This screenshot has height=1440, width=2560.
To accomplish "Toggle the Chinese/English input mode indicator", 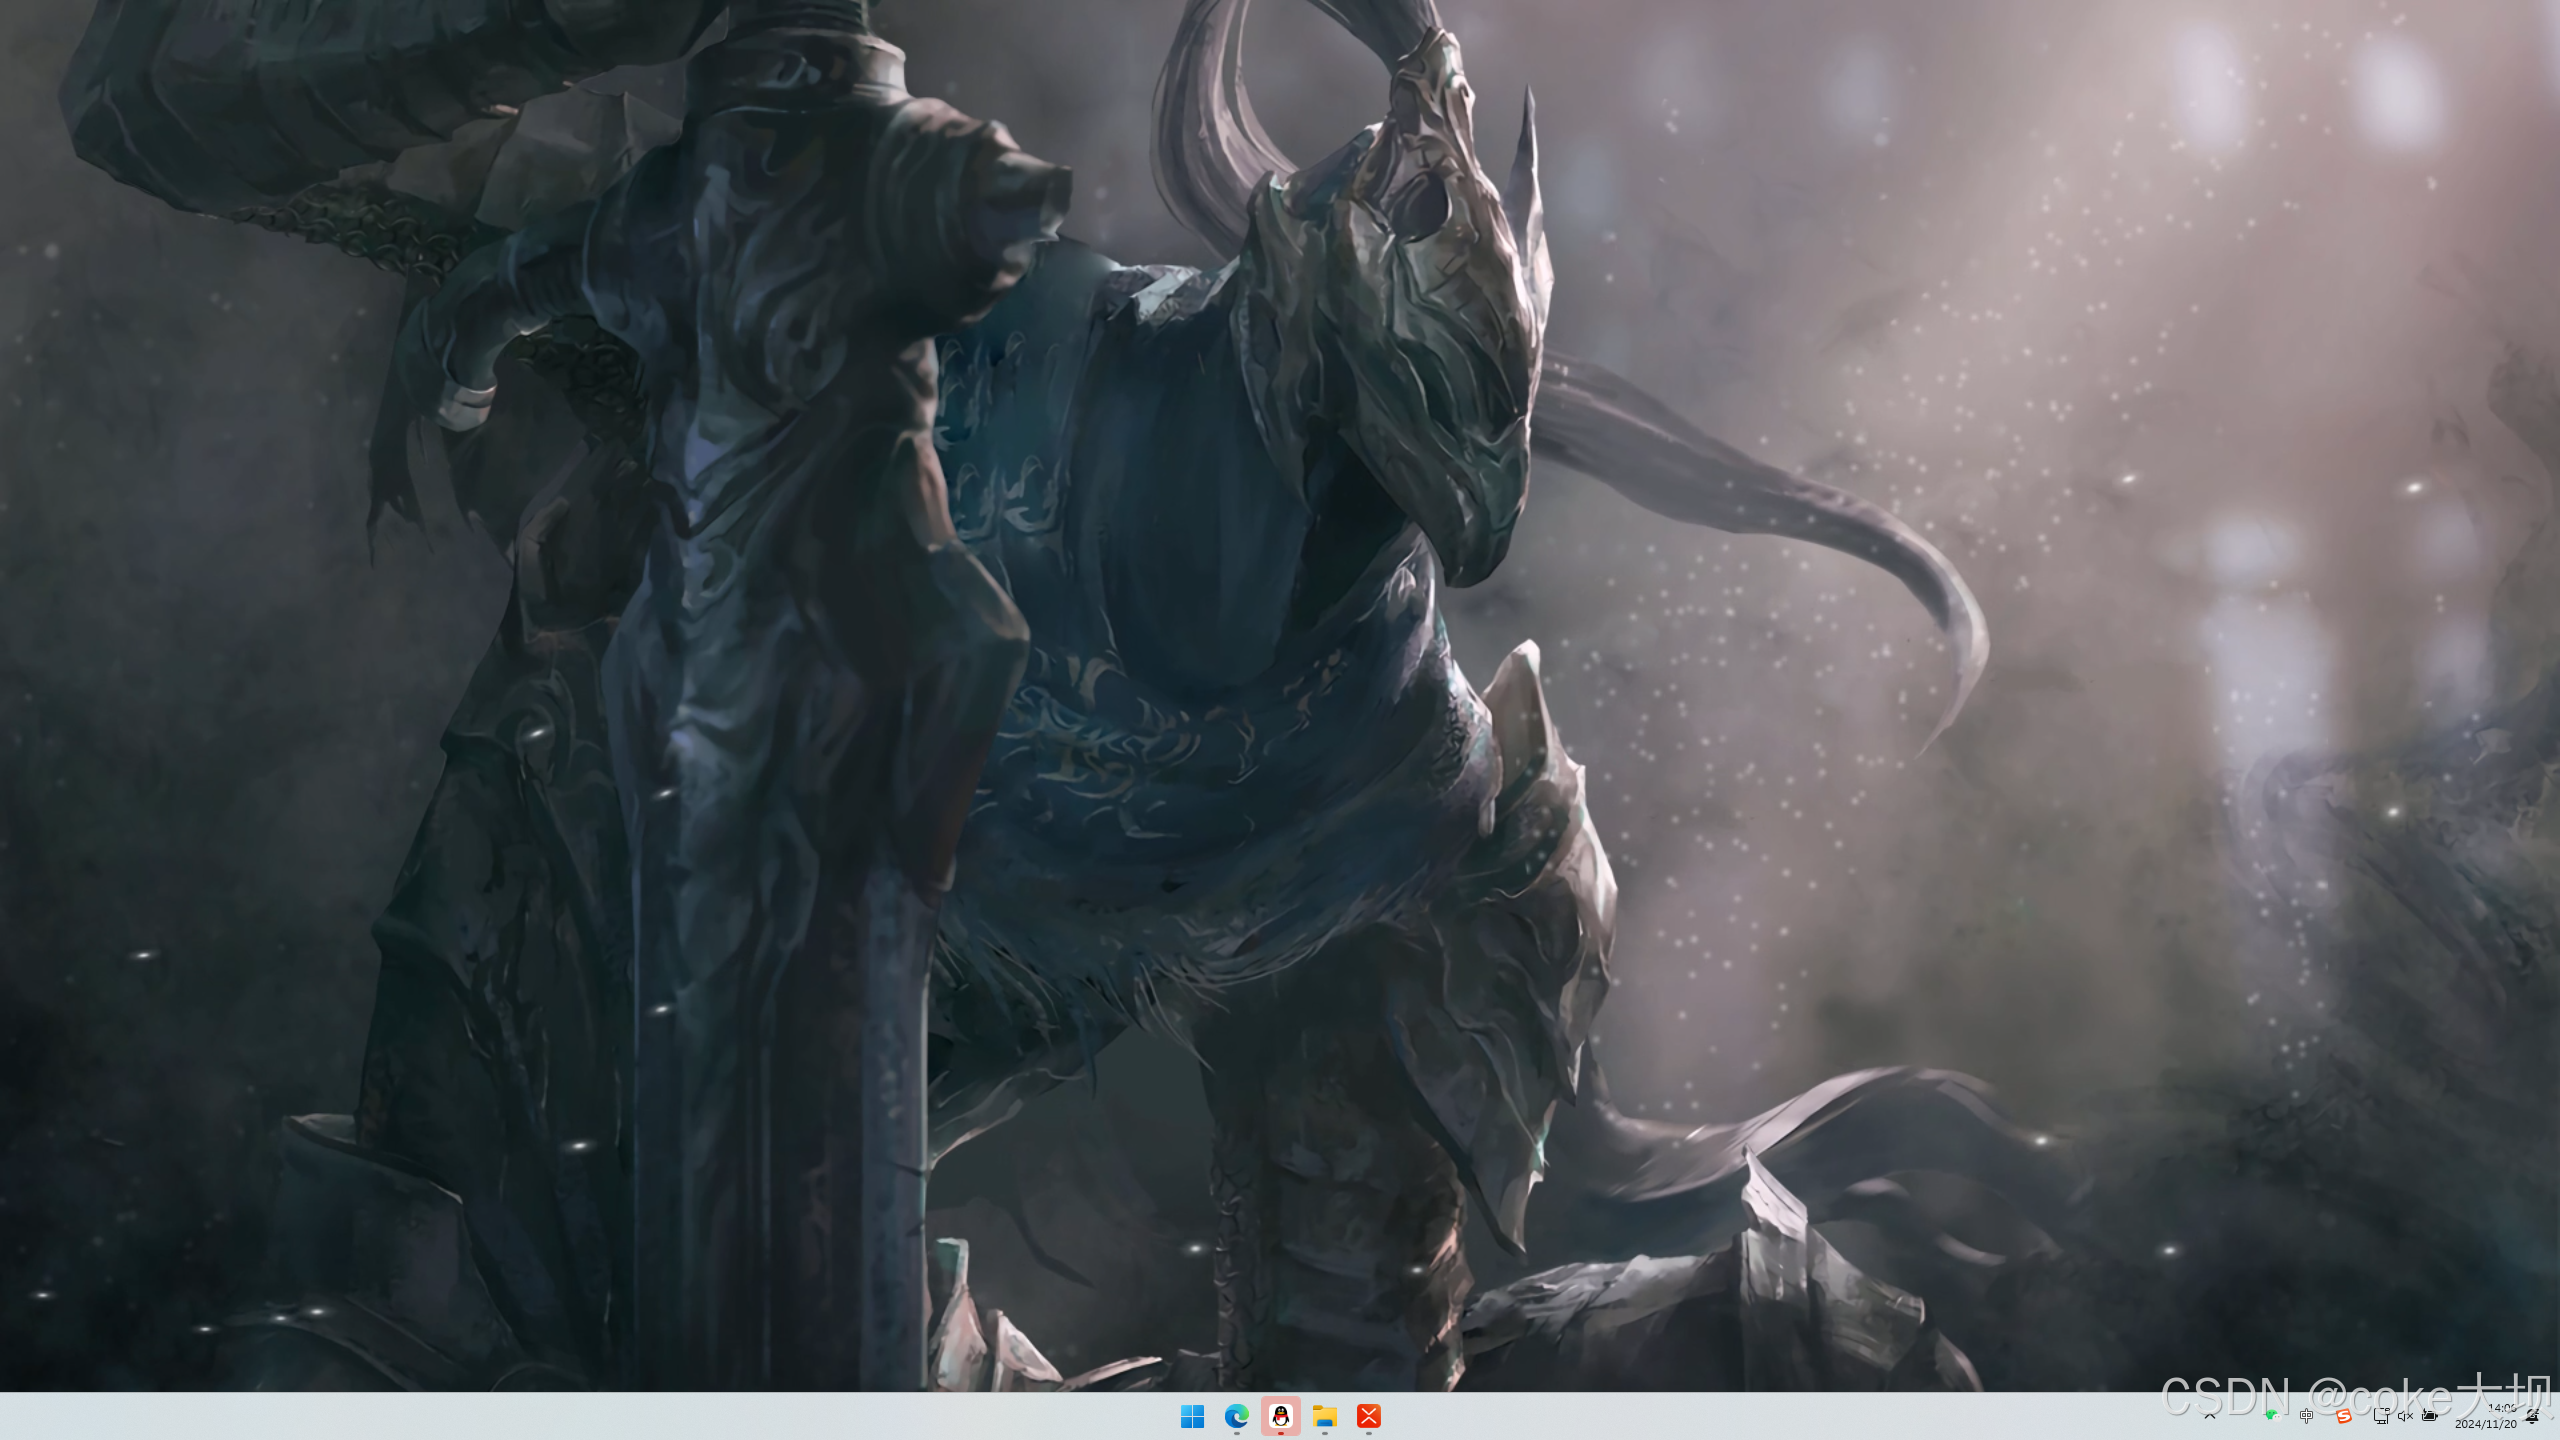I will [2306, 1416].
